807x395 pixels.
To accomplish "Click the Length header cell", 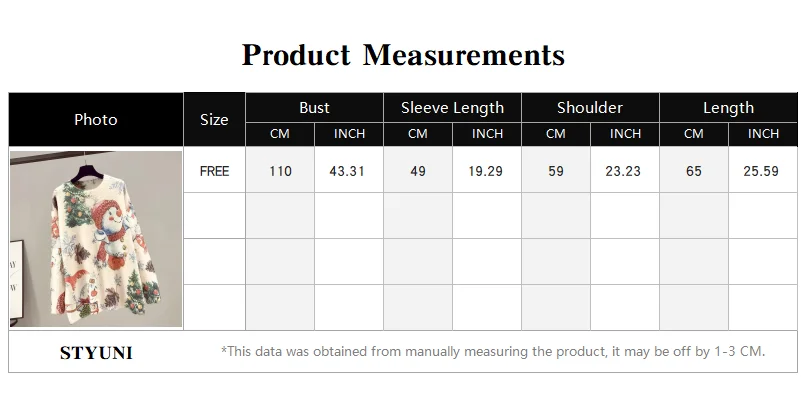I will [x=728, y=108].
